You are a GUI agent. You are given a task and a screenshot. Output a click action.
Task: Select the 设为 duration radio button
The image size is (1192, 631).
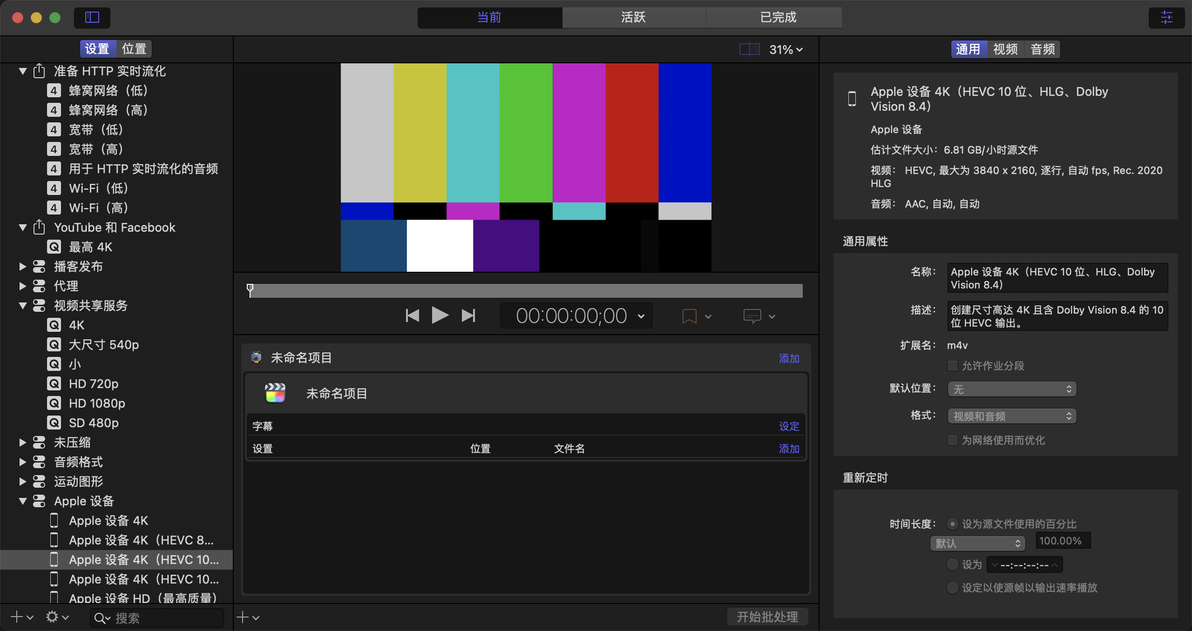click(953, 564)
